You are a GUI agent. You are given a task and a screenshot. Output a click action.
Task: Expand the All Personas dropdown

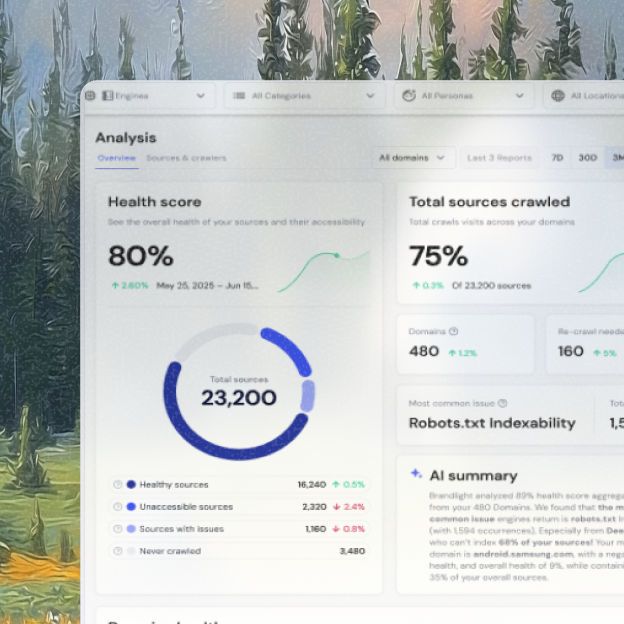(464, 96)
